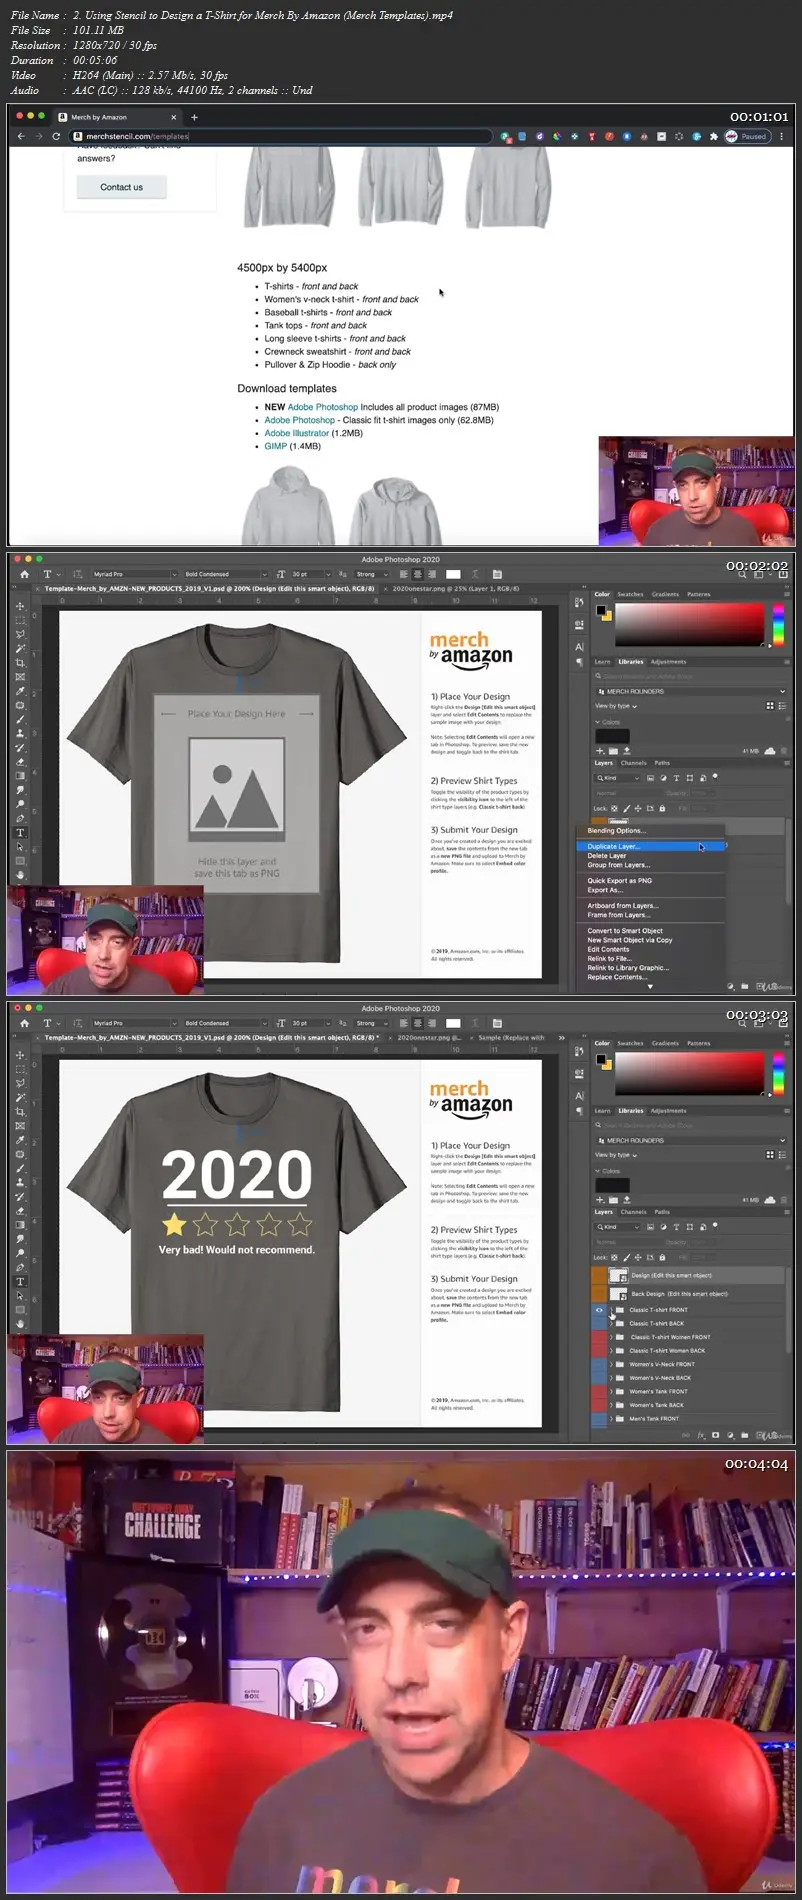The image size is (802, 1900).
Task: Open View by type dropdown, 00:03:03 frame
Action: point(616,1155)
